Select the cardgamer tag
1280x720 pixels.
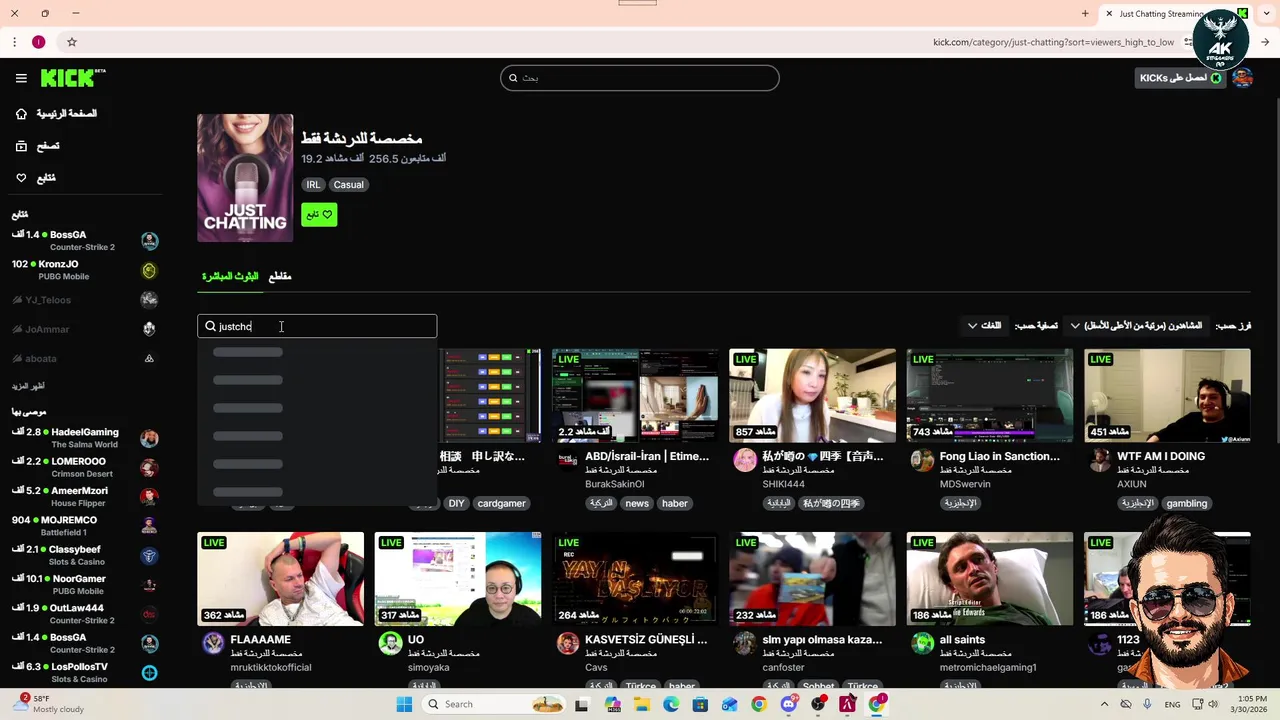pos(502,504)
